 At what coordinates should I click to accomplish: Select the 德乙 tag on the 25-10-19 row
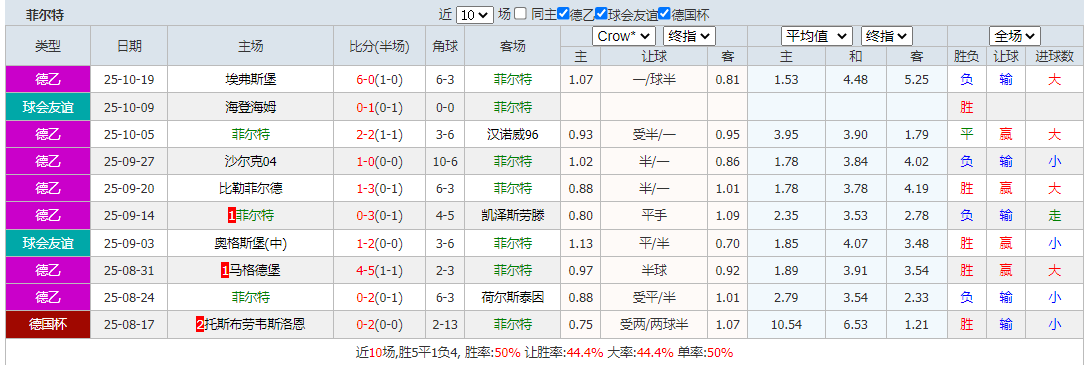click(x=48, y=80)
